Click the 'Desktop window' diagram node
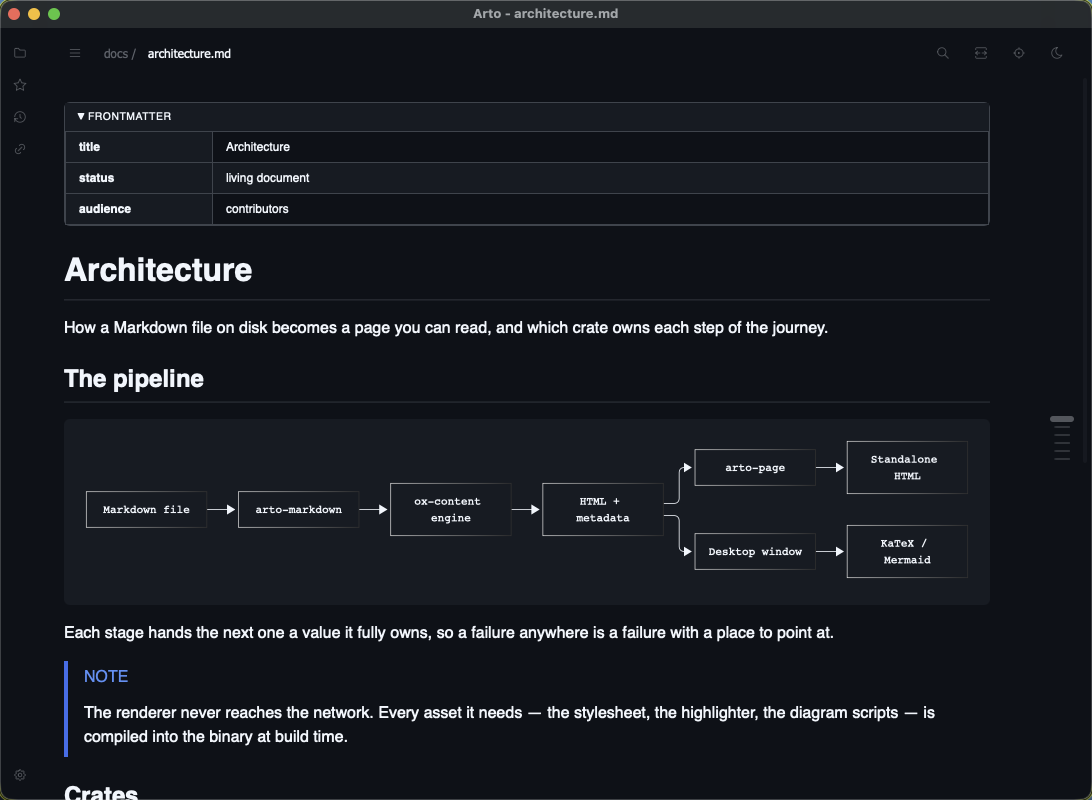Image resolution: width=1092 pixels, height=800 pixels. pos(755,551)
